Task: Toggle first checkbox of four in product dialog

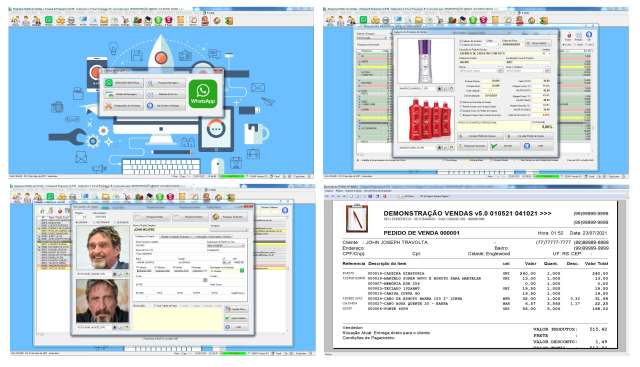Action: point(462,102)
